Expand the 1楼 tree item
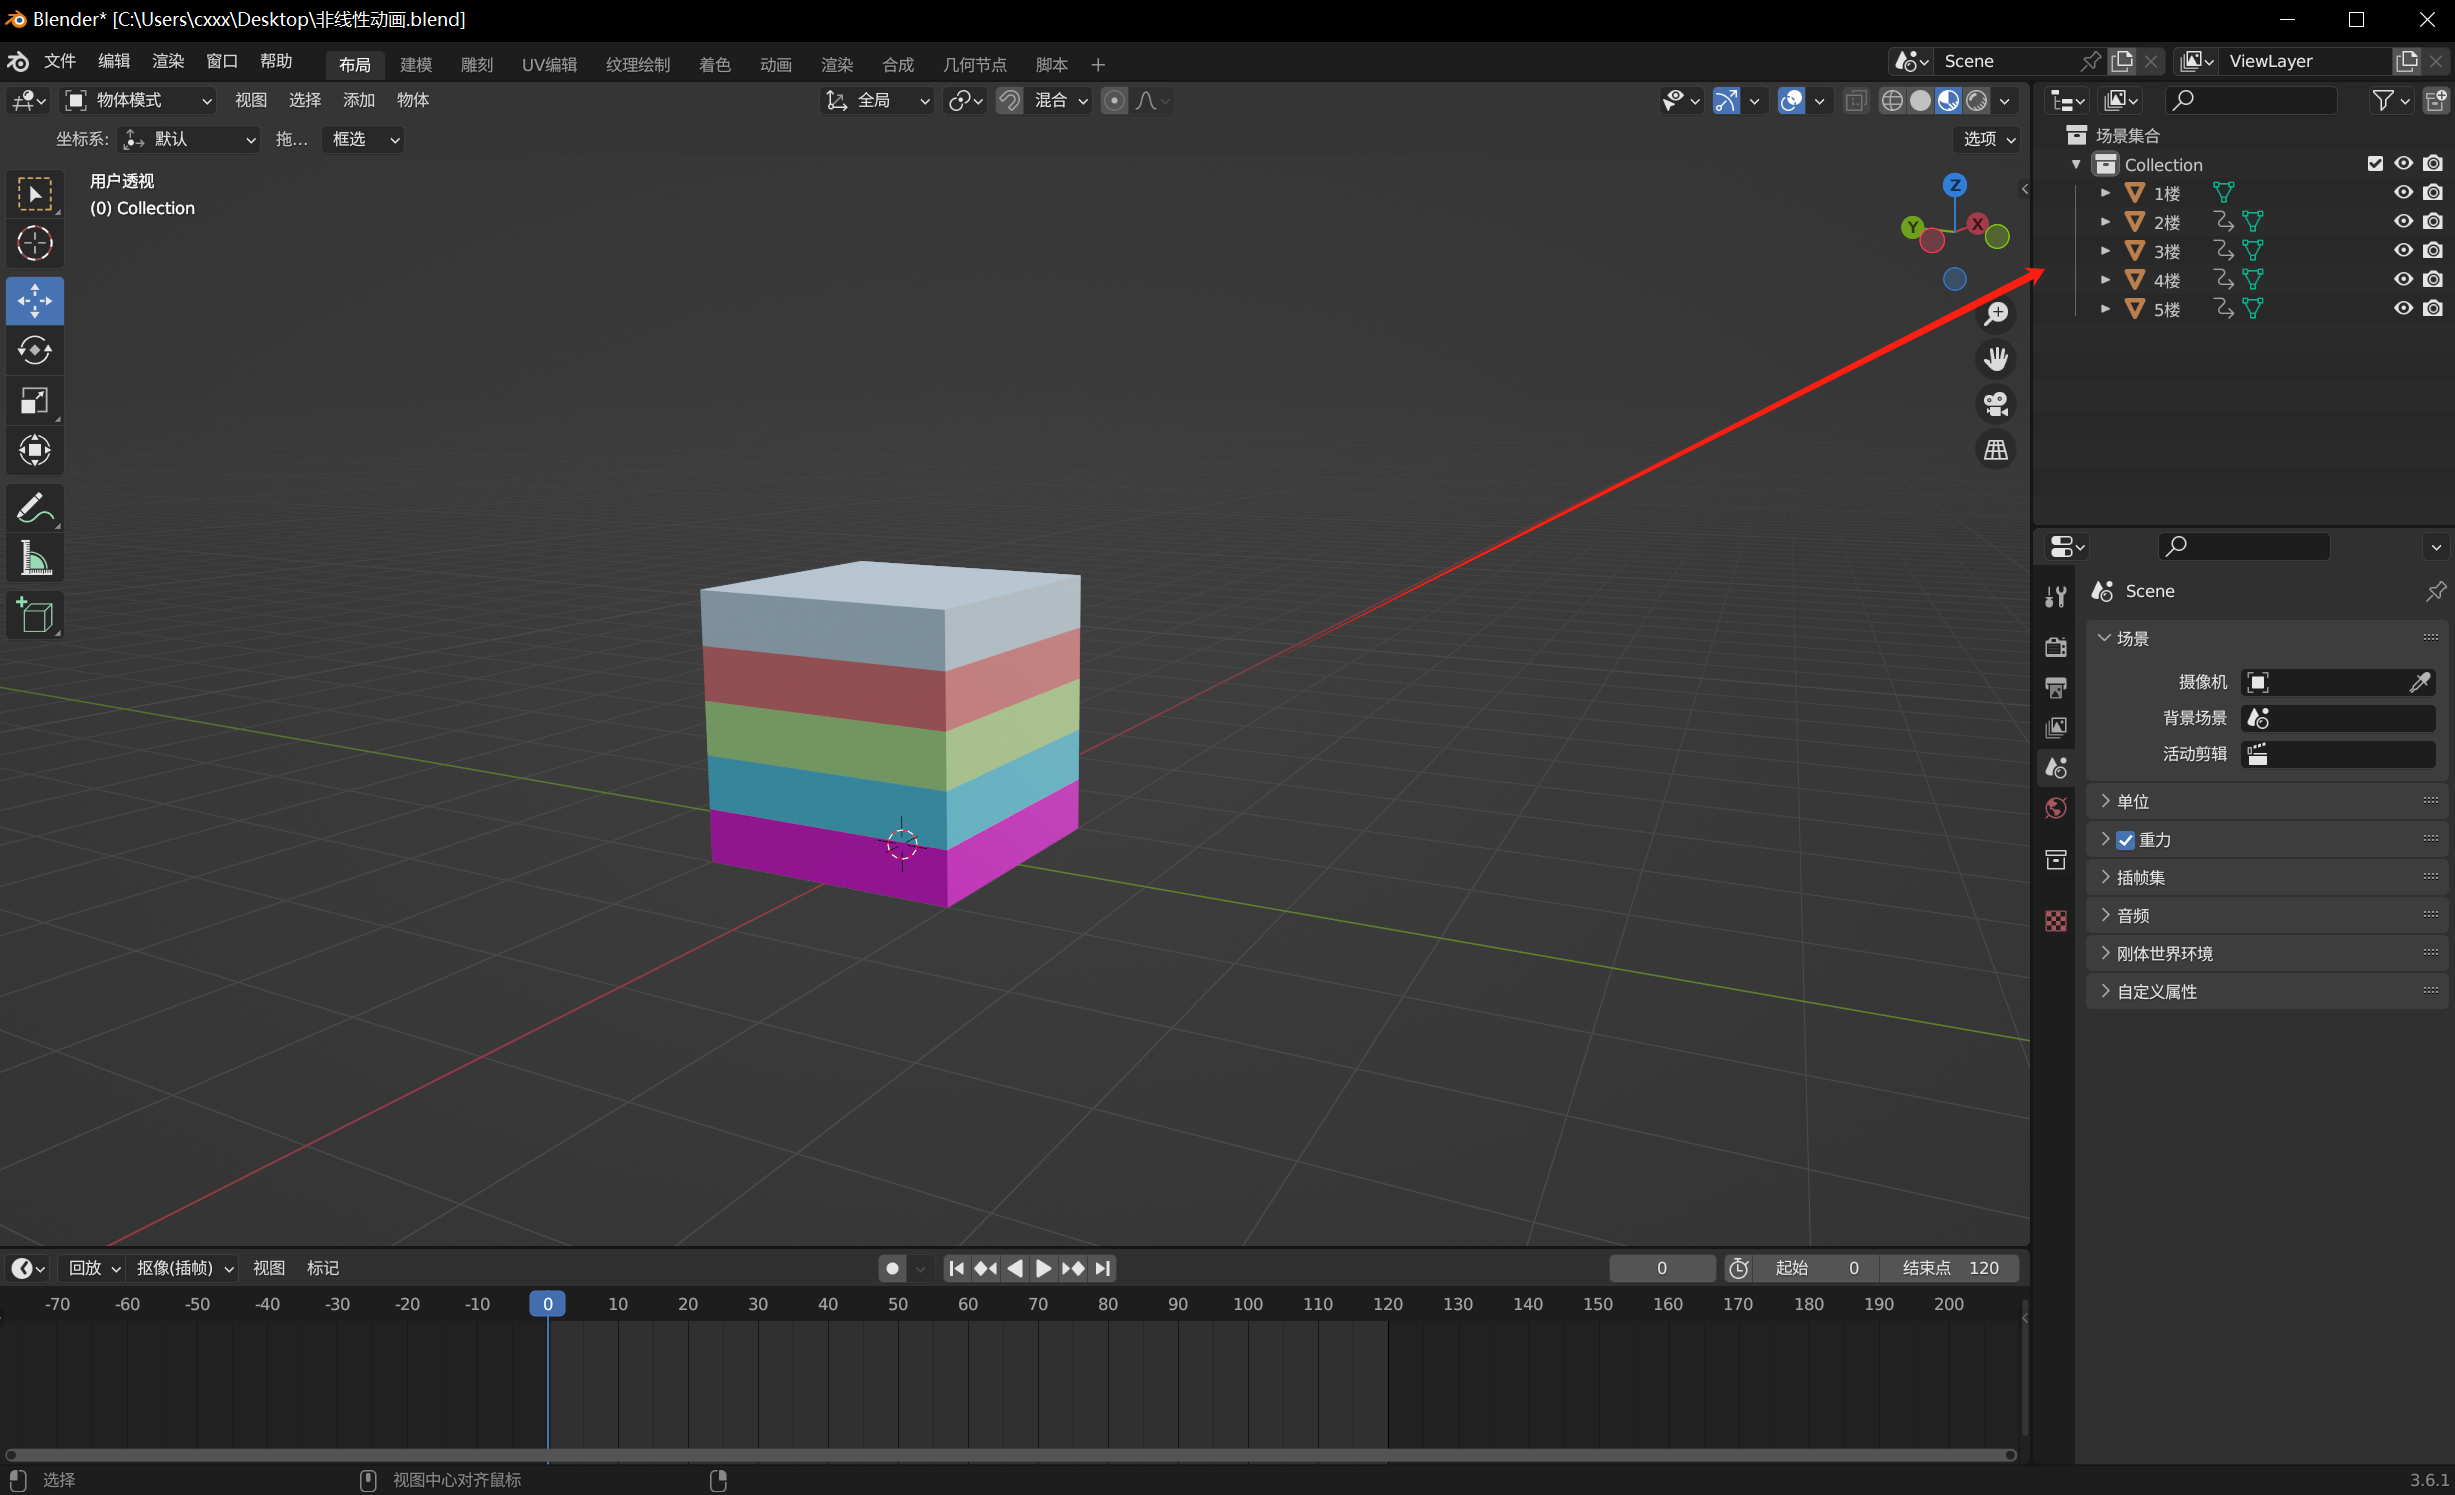 pos(2106,193)
